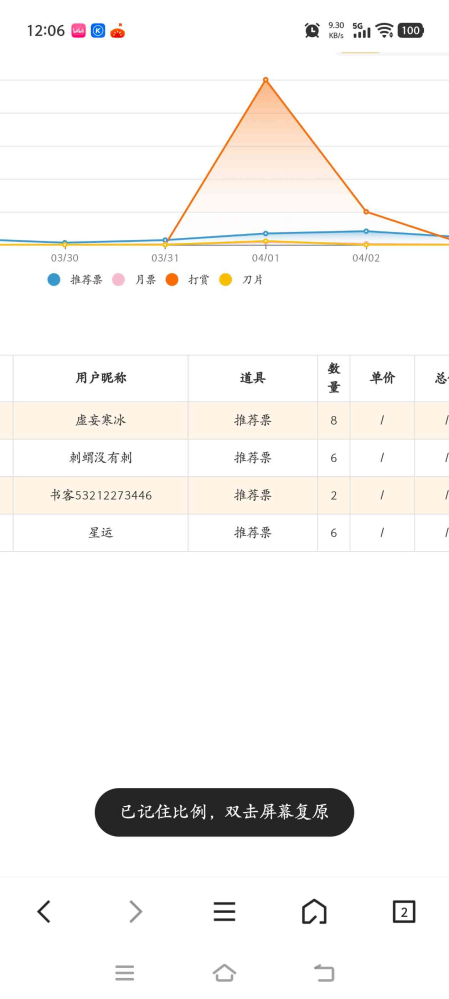Toggle the 月票 legend series
449x999 pixels.
coord(134,280)
